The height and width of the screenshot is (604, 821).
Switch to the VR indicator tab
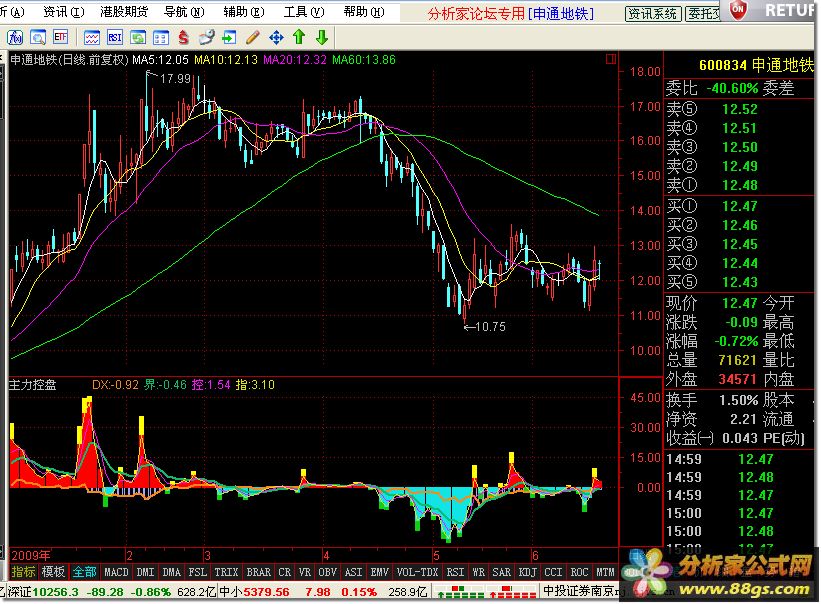pos(305,572)
